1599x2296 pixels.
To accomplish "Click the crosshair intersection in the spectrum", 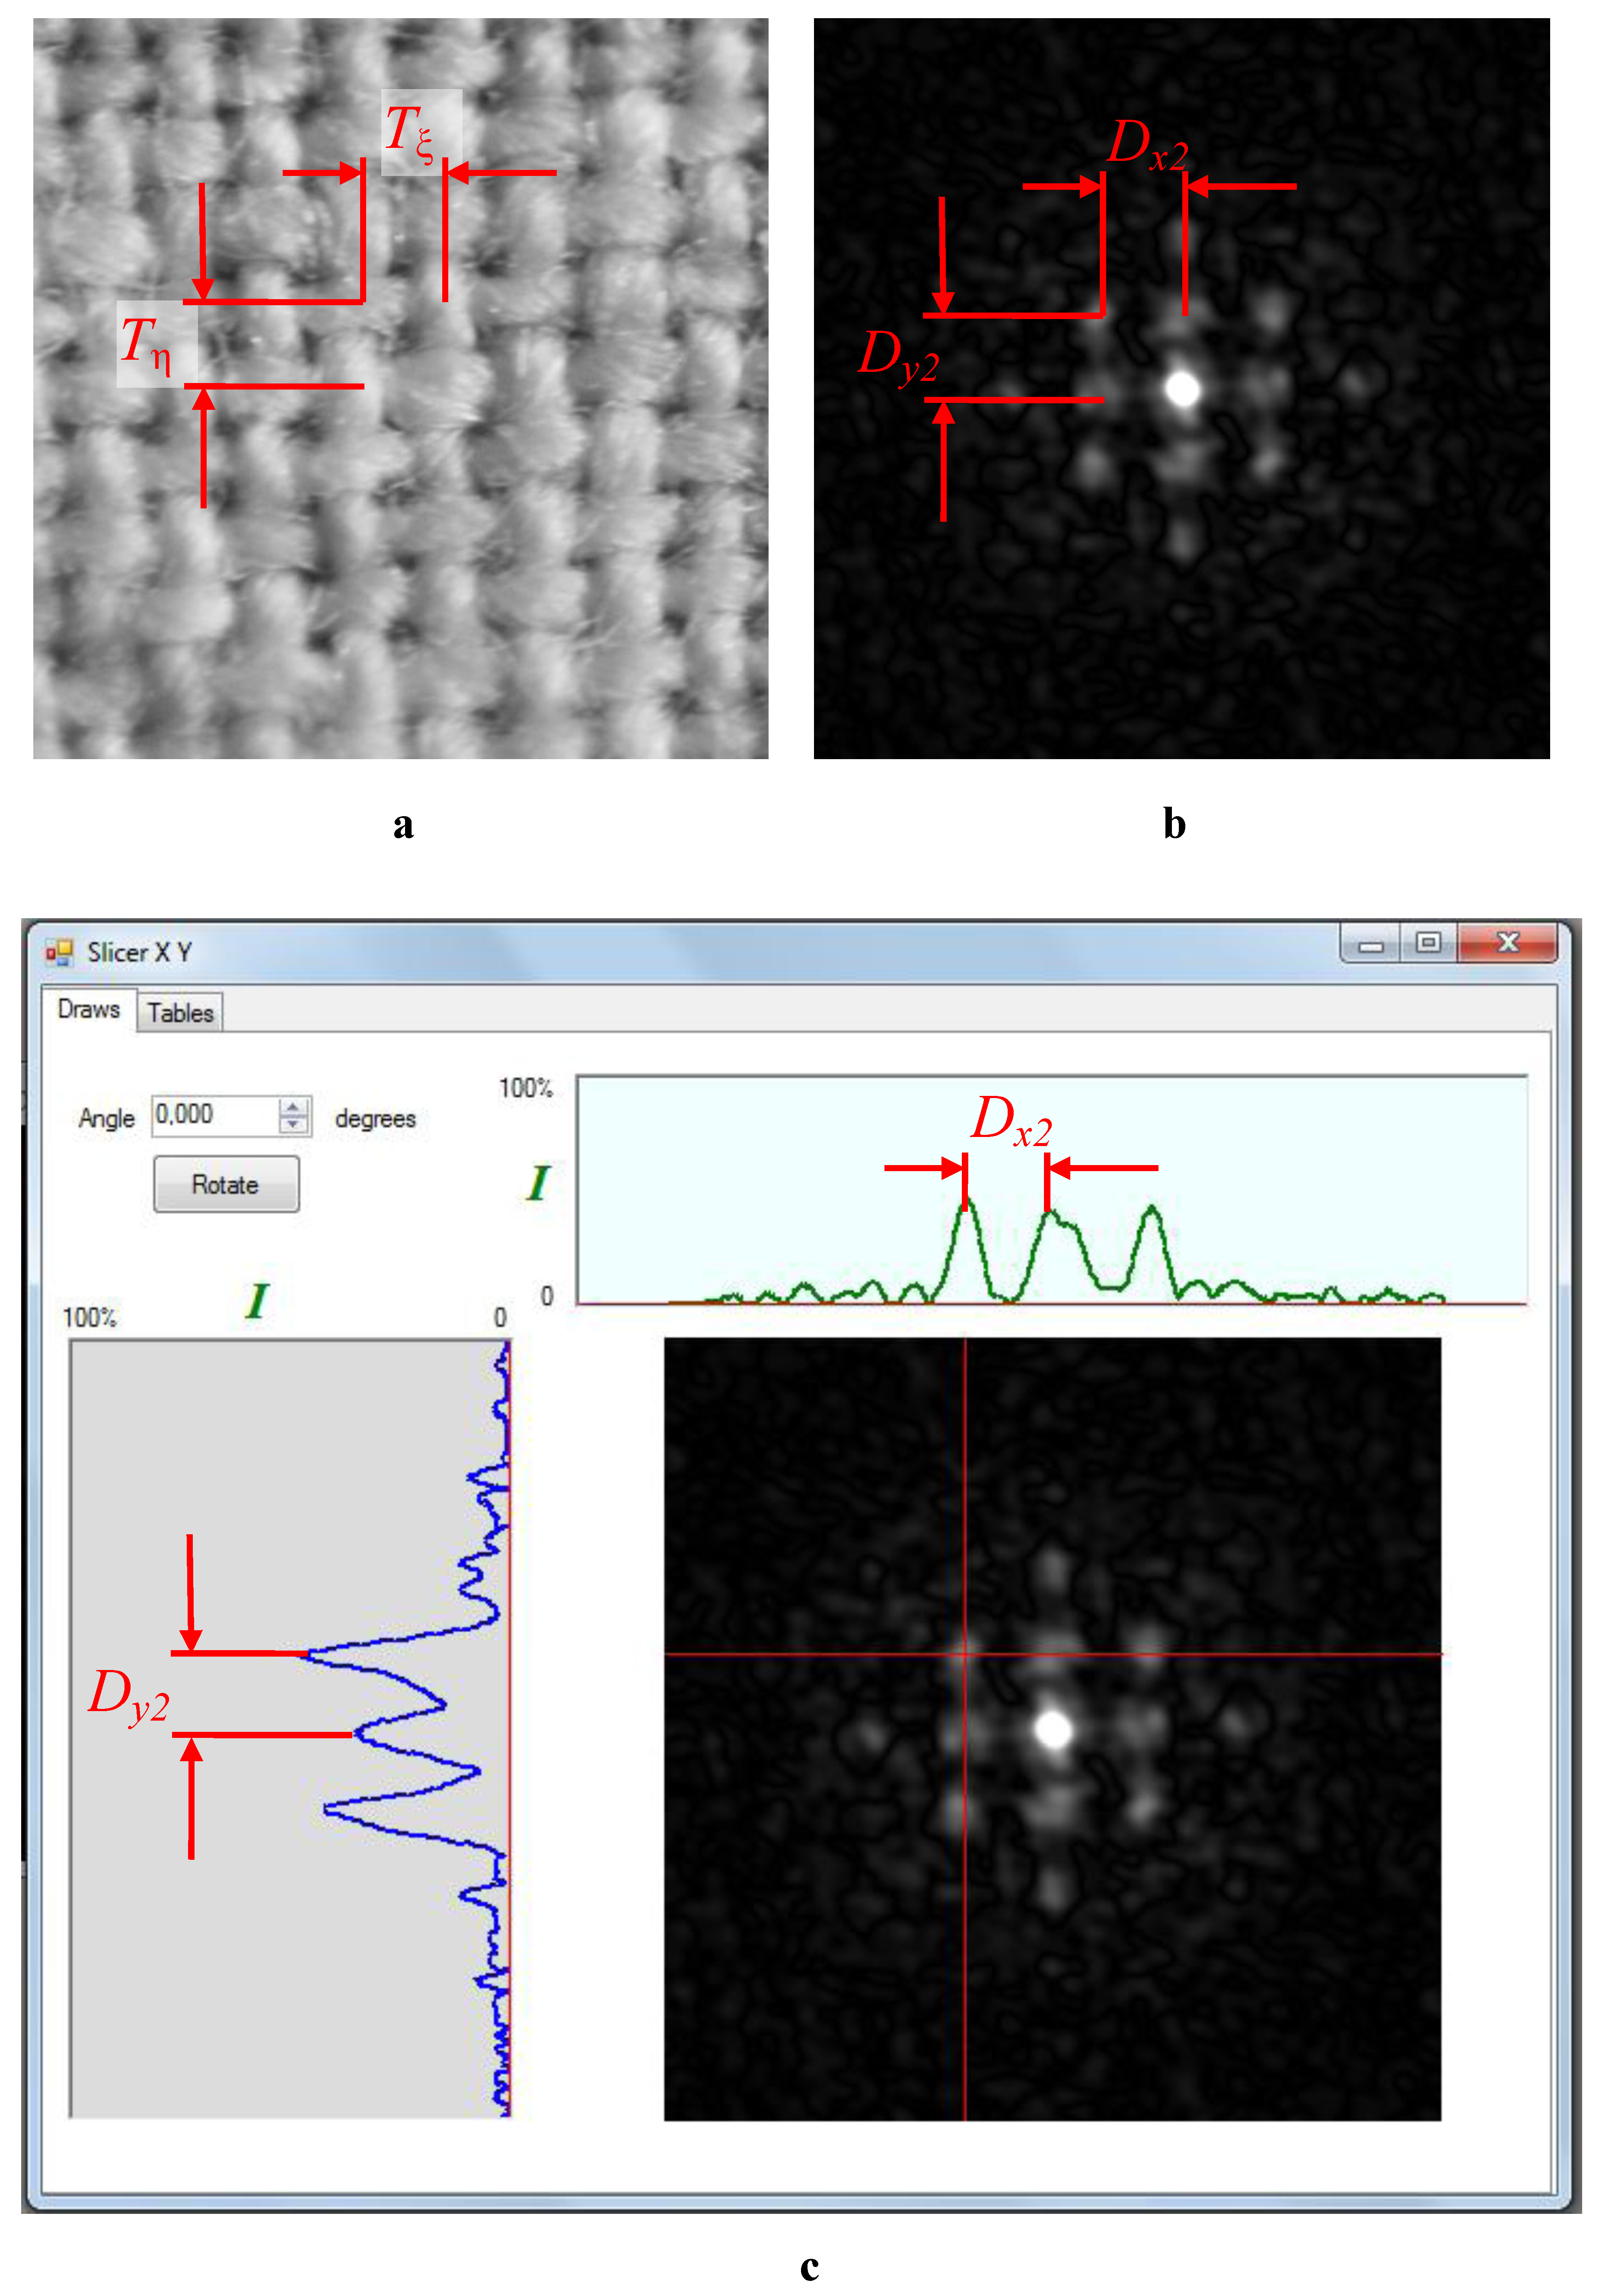I will point(965,1655).
